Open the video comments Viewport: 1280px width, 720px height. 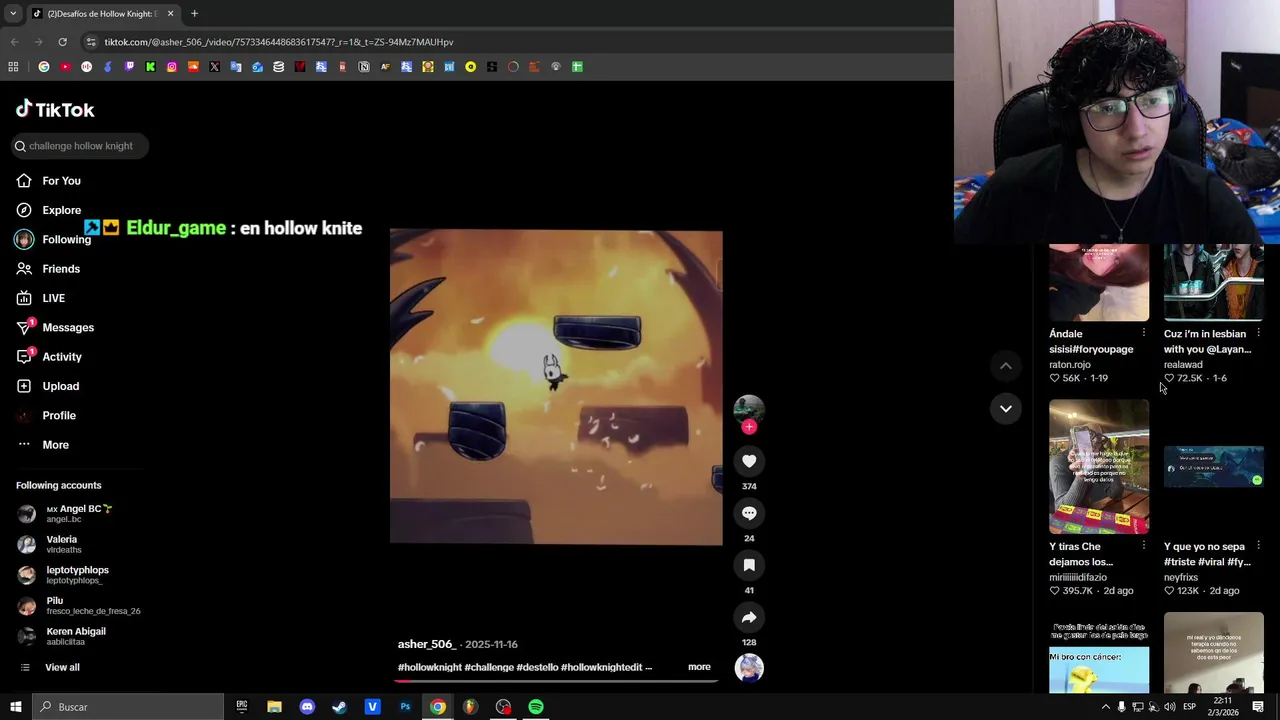pos(749,513)
